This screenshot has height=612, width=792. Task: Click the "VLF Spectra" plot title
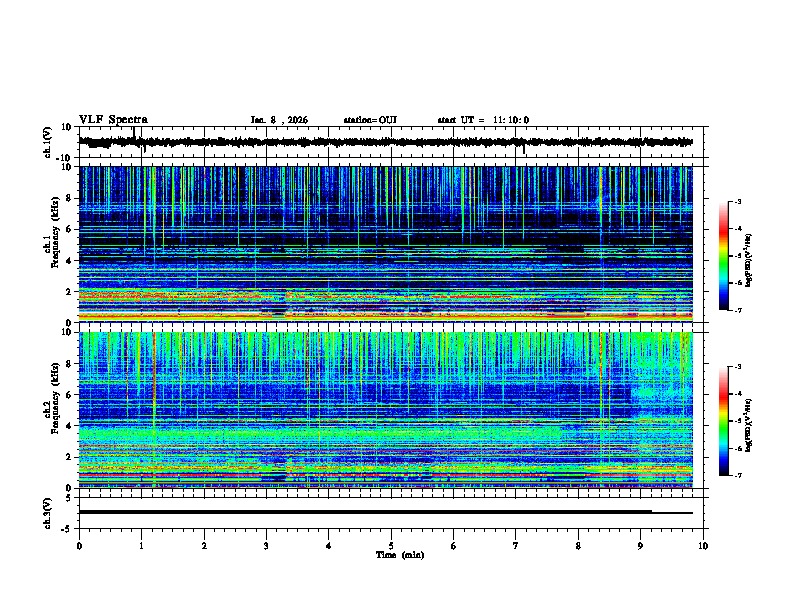113,120
